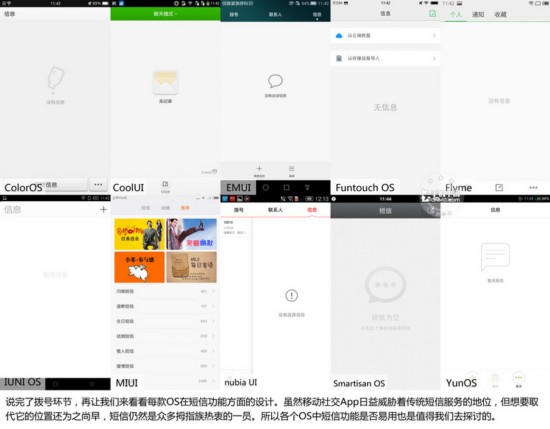Select the red 信息 tab in nubia UI

(x=312, y=210)
